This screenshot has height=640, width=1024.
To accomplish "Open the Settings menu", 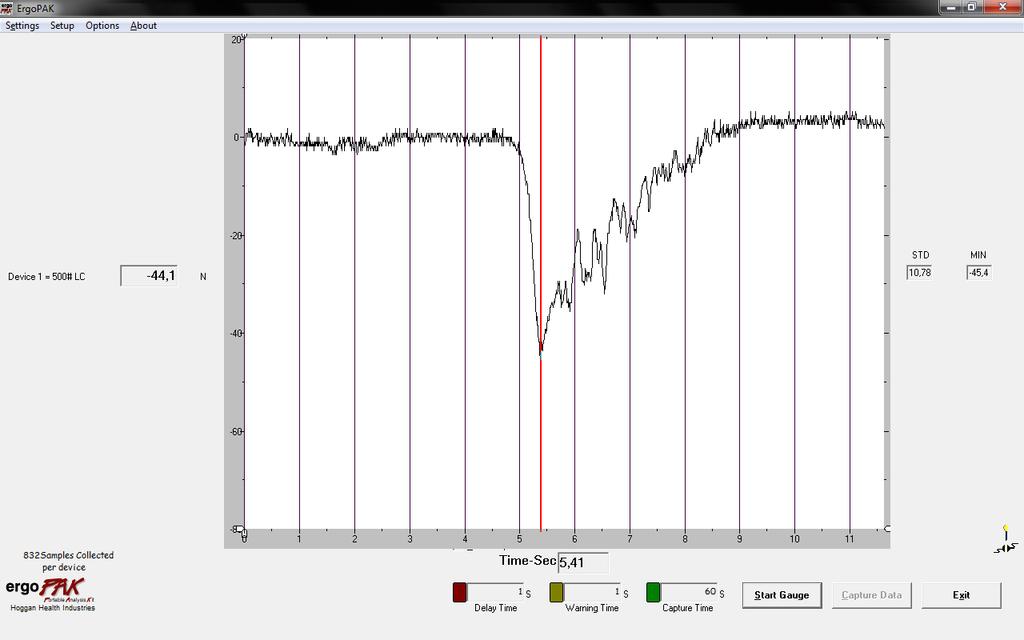I will pos(22,25).
